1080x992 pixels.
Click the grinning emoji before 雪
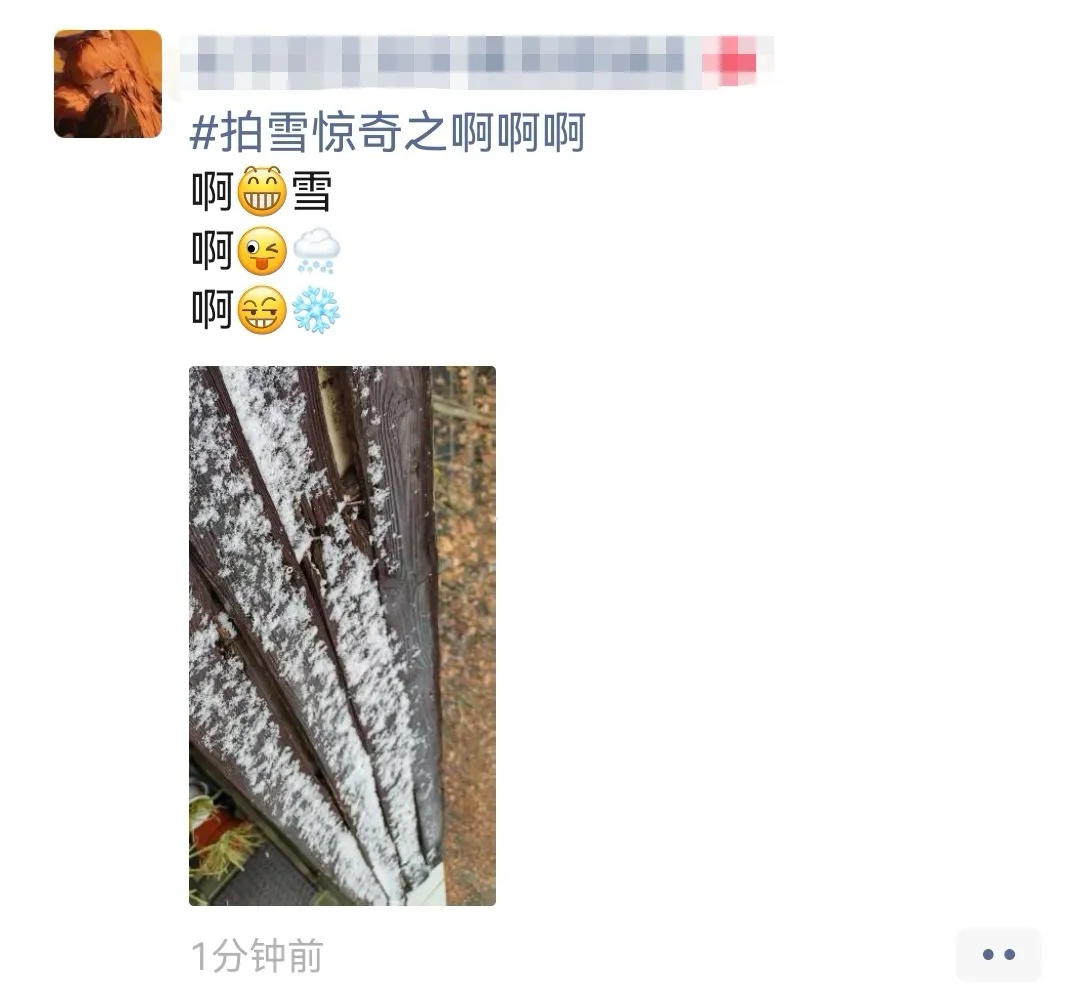262,192
